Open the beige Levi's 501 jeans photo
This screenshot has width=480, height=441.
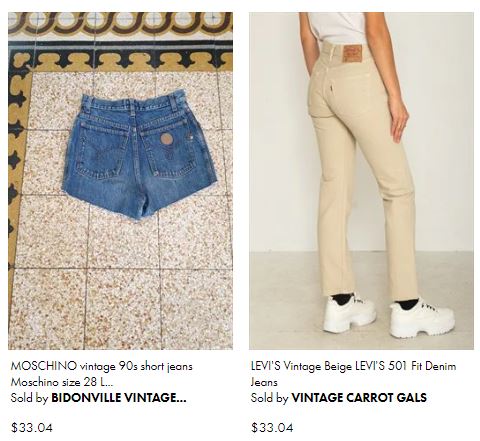[x=361, y=181]
